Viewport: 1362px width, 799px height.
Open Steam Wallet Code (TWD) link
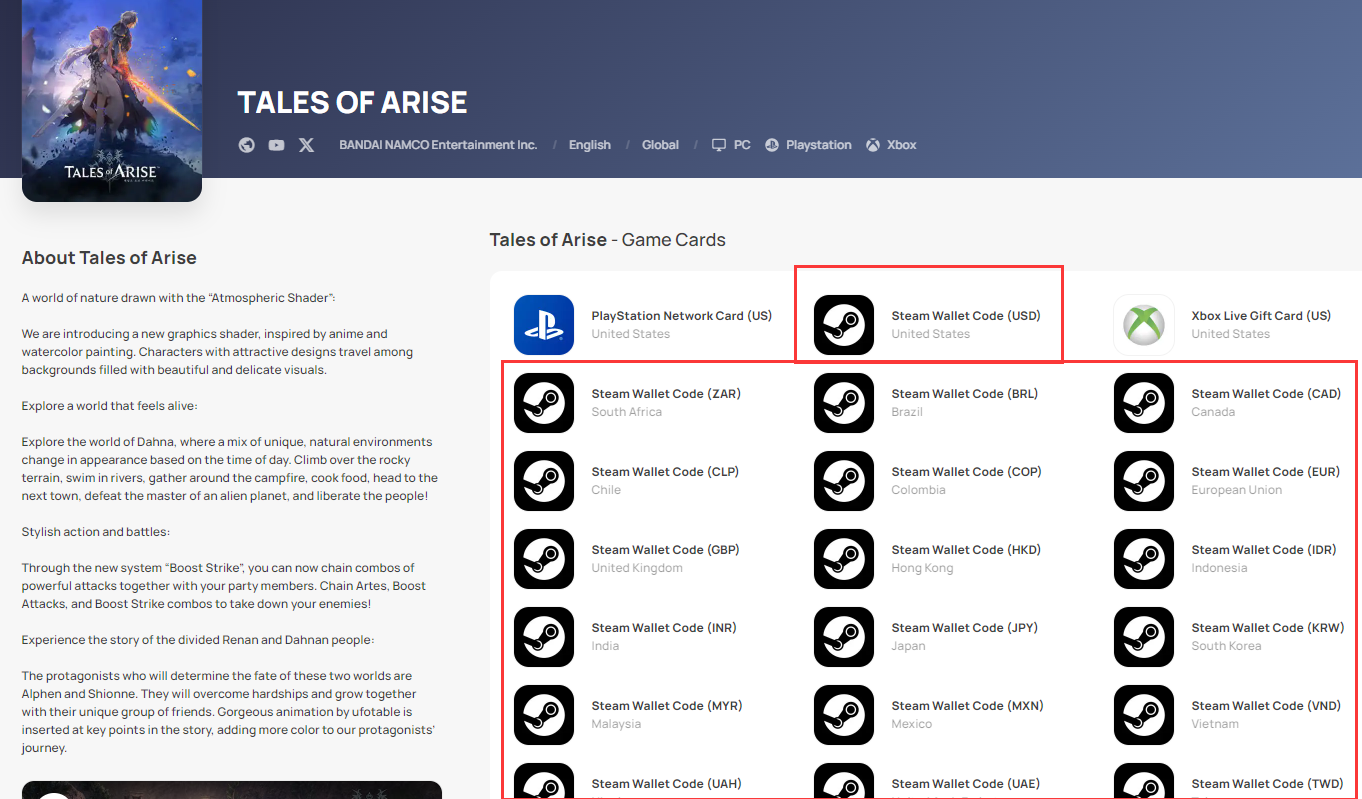pyautogui.click(x=1267, y=784)
